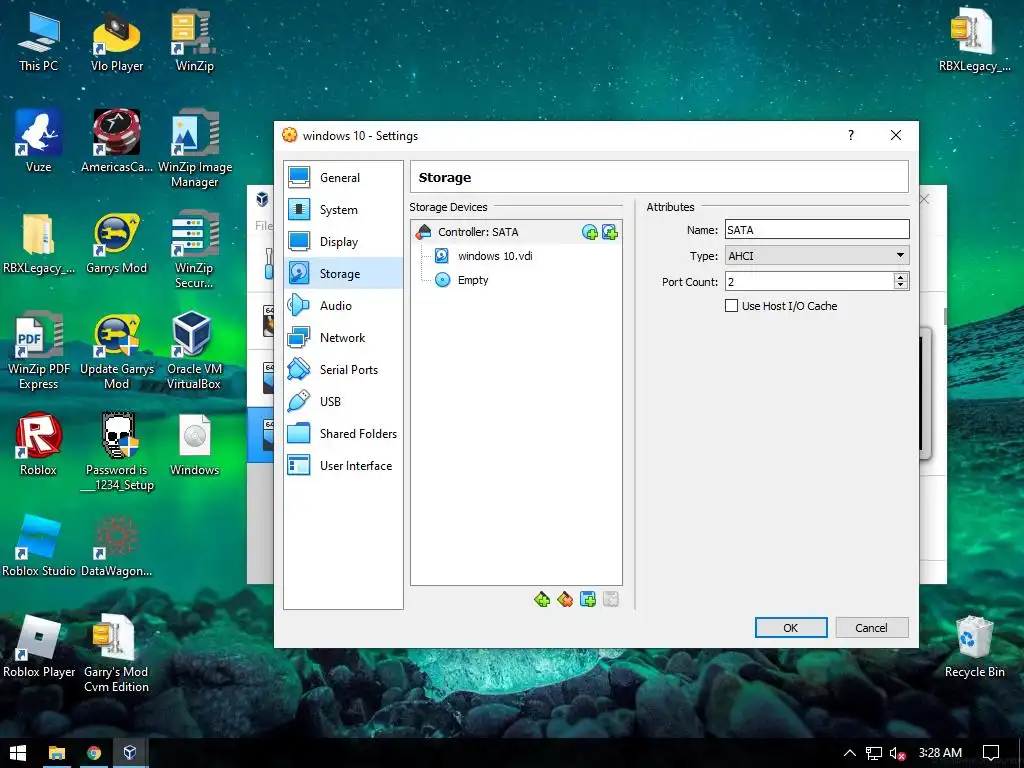This screenshot has height=768, width=1024.
Task: Click the Recycle Bin icon
Action: 974,647
